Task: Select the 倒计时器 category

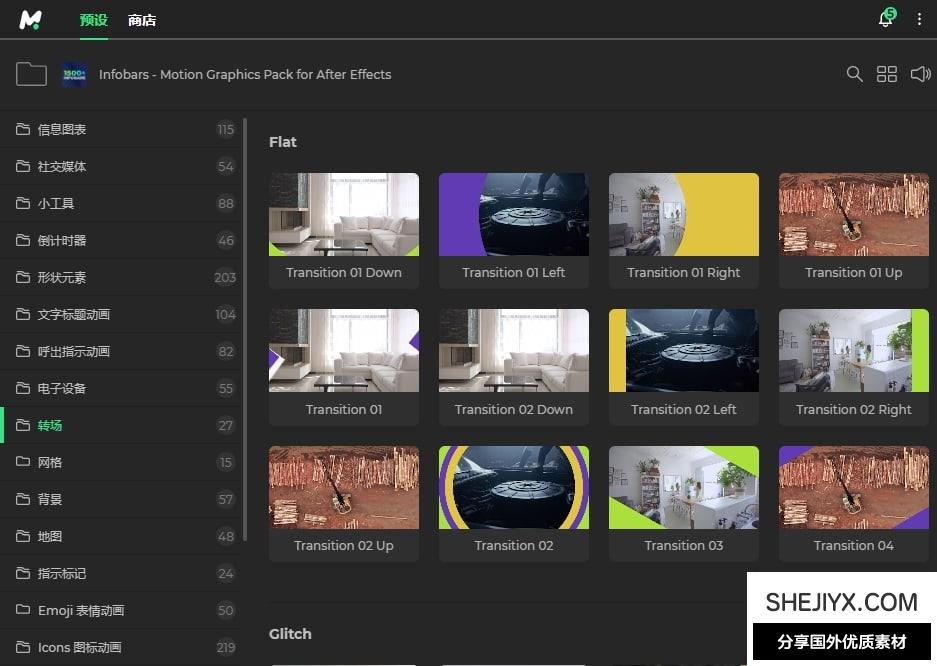Action: [62, 240]
